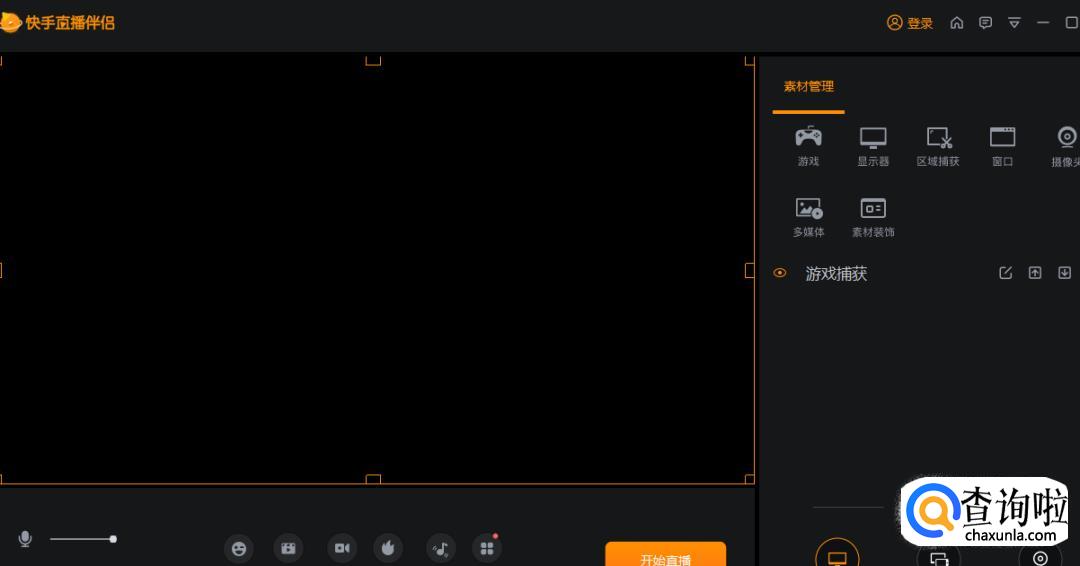This screenshot has height=566, width=1080.
Task: Click 登录 to log in
Action: tap(910, 23)
